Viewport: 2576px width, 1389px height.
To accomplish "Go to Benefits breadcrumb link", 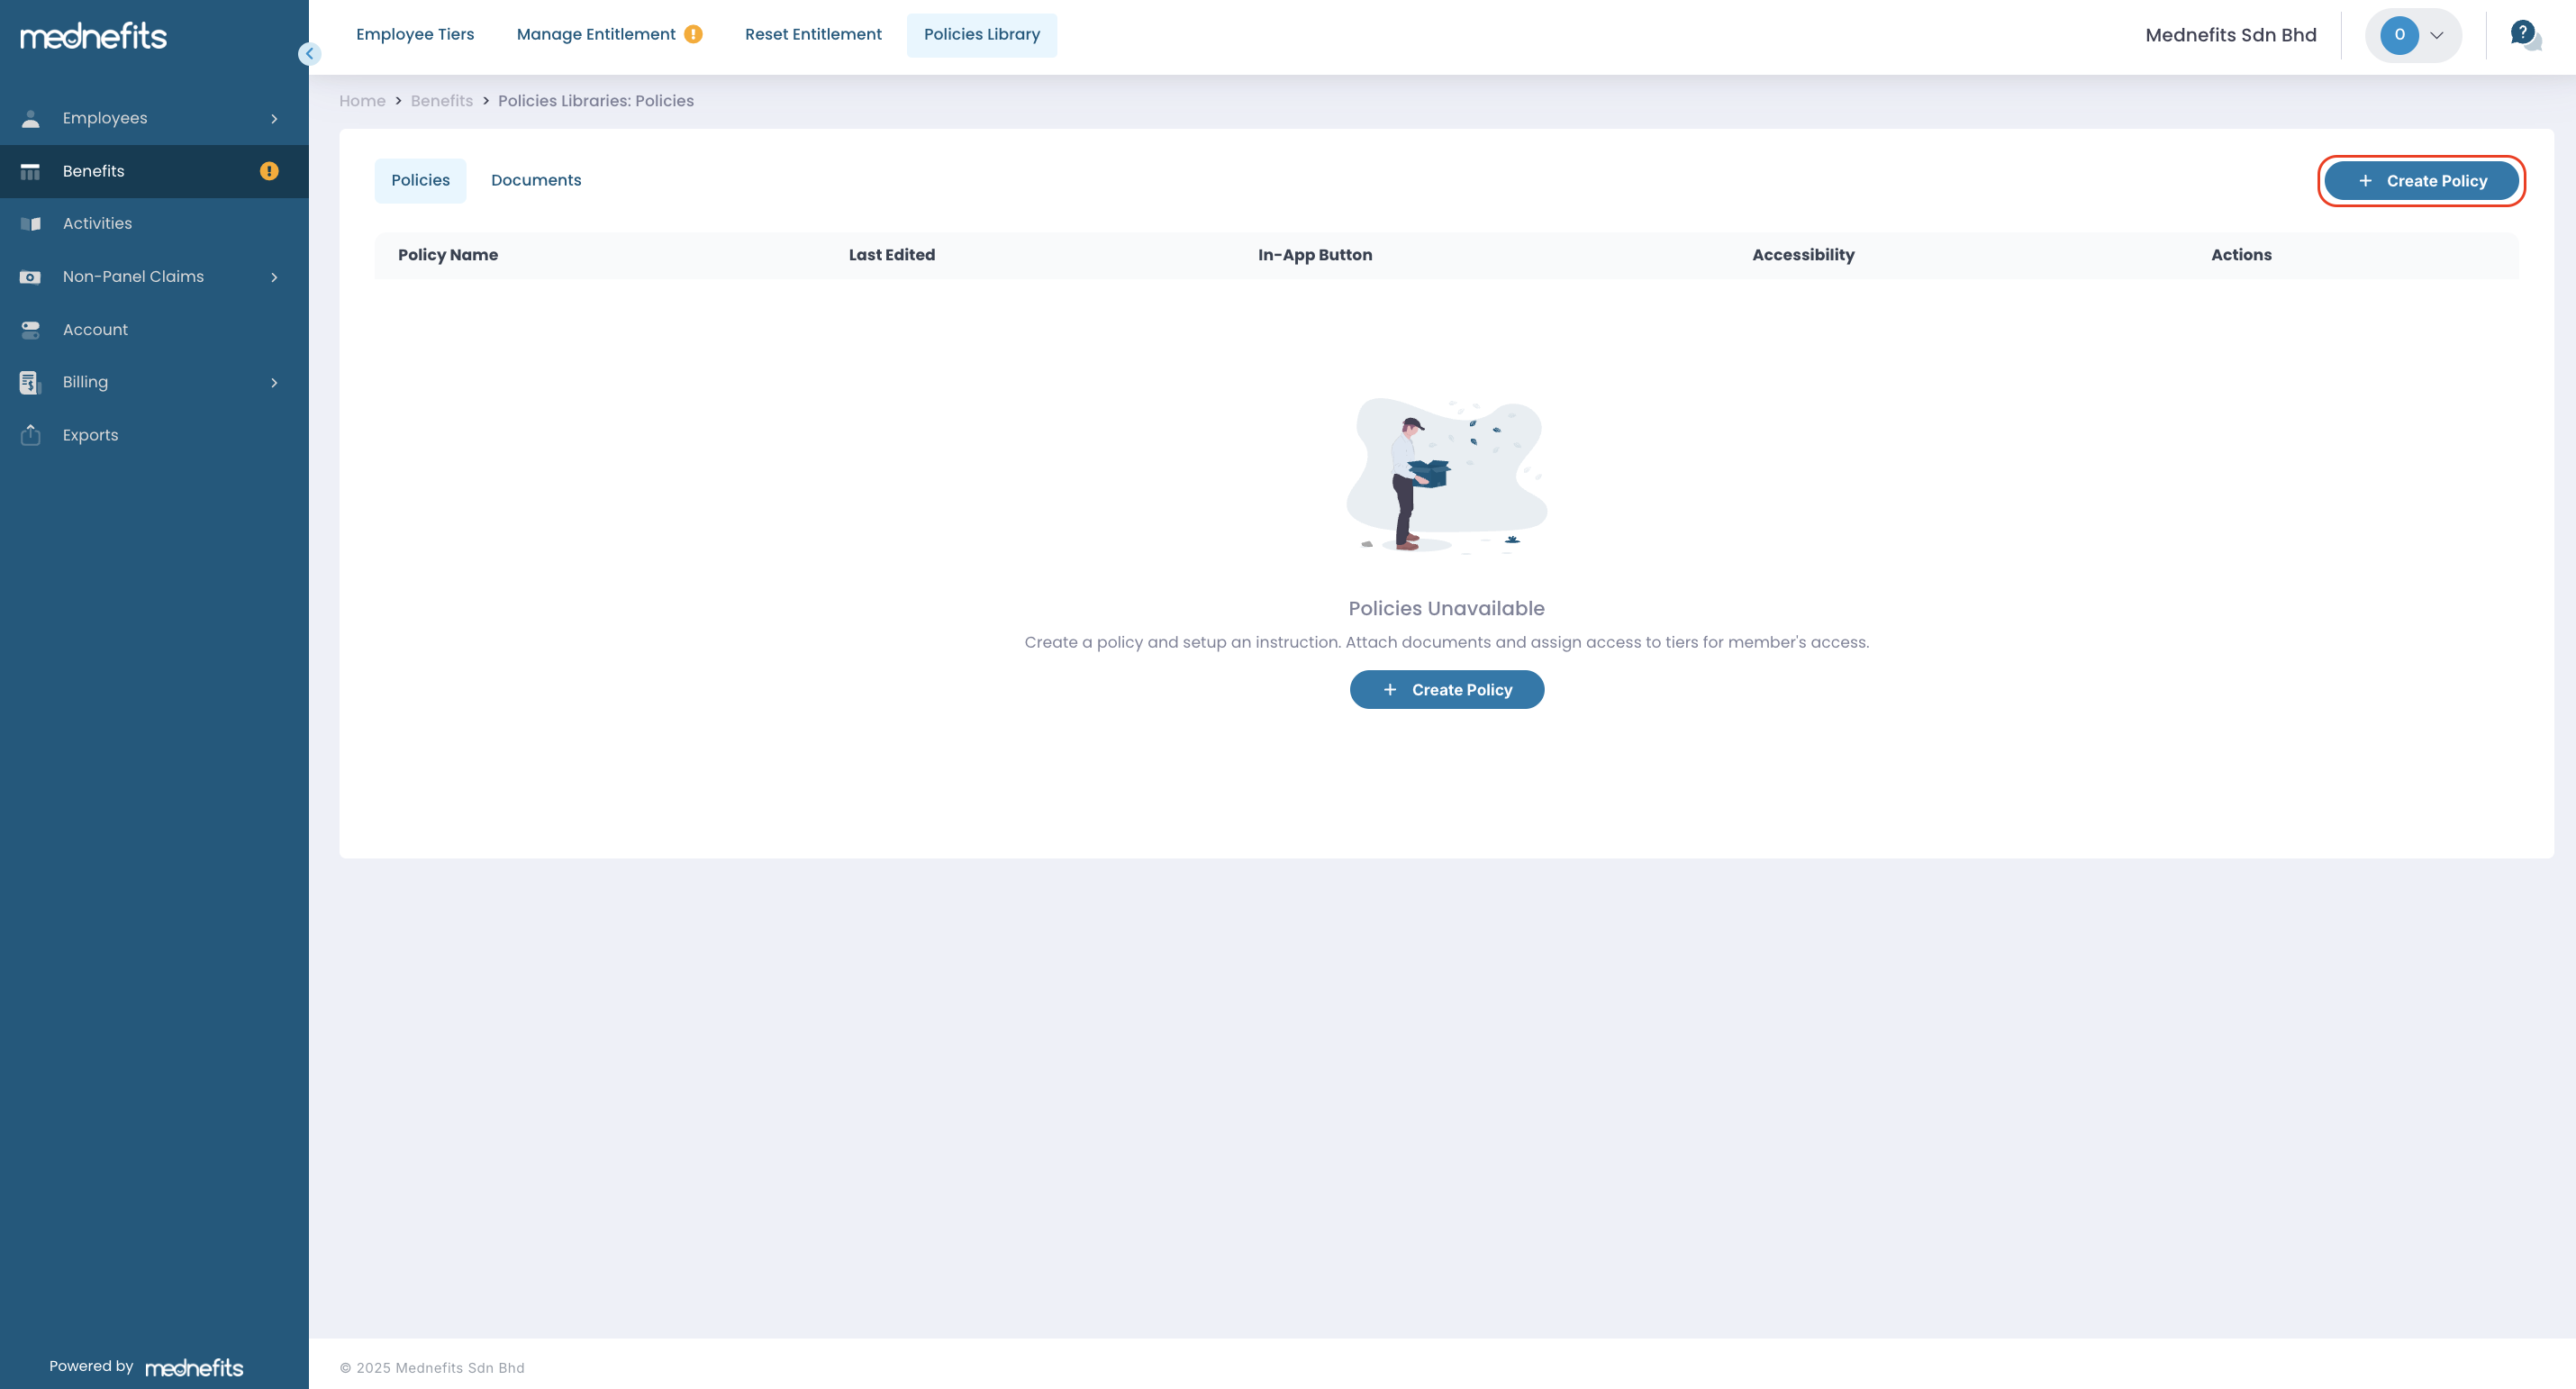I will click(x=442, y=101).
